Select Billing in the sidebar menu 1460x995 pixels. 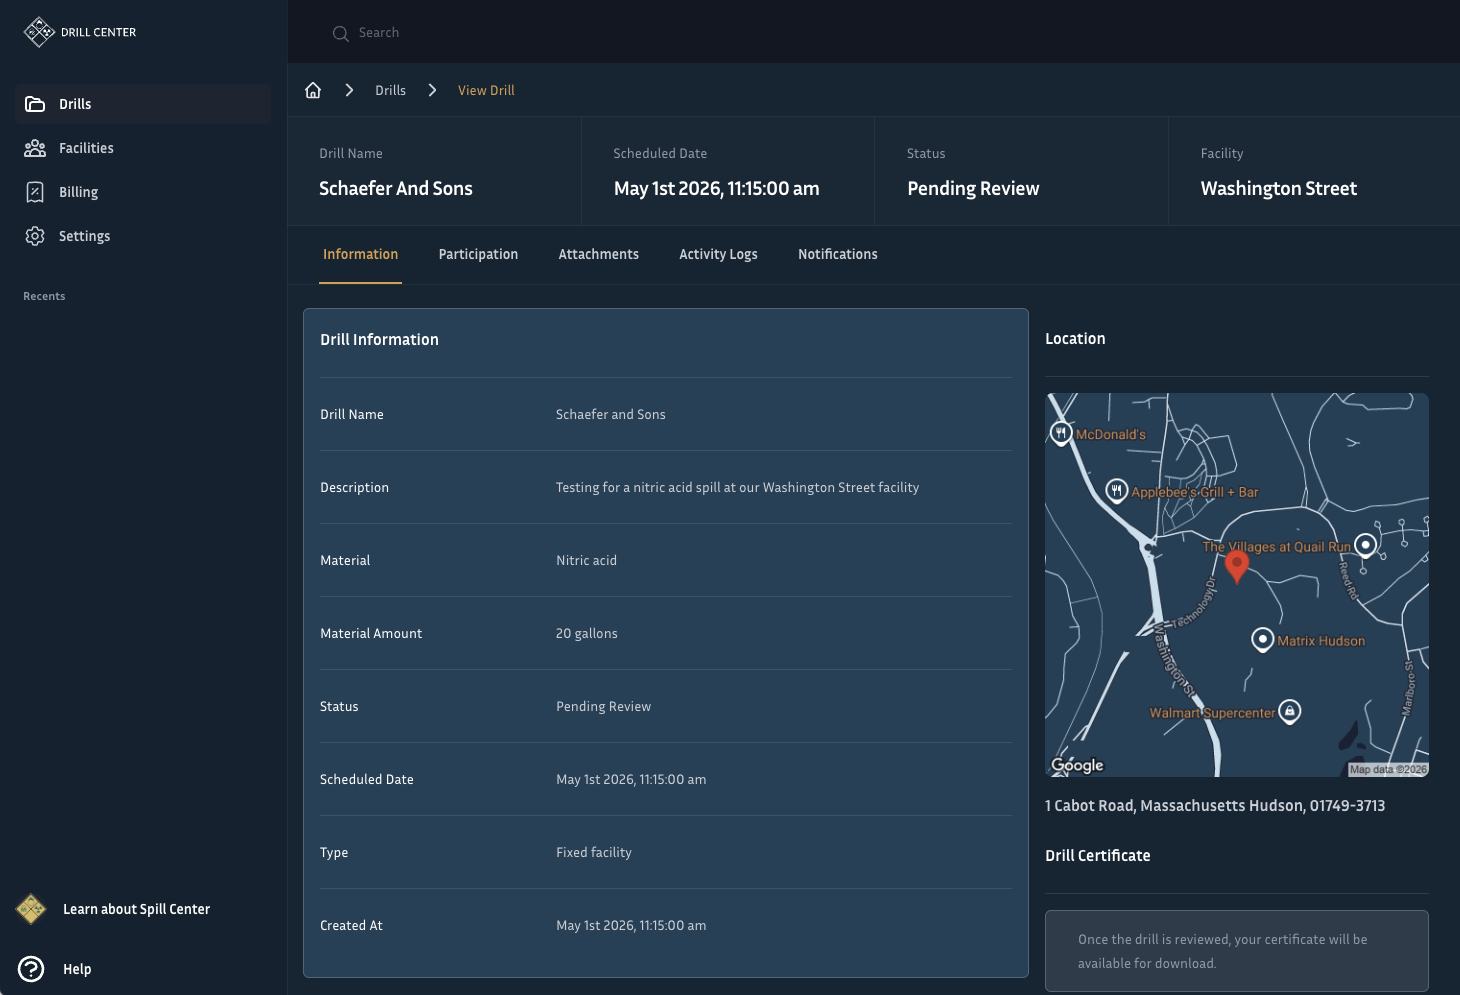coord(143,192)
